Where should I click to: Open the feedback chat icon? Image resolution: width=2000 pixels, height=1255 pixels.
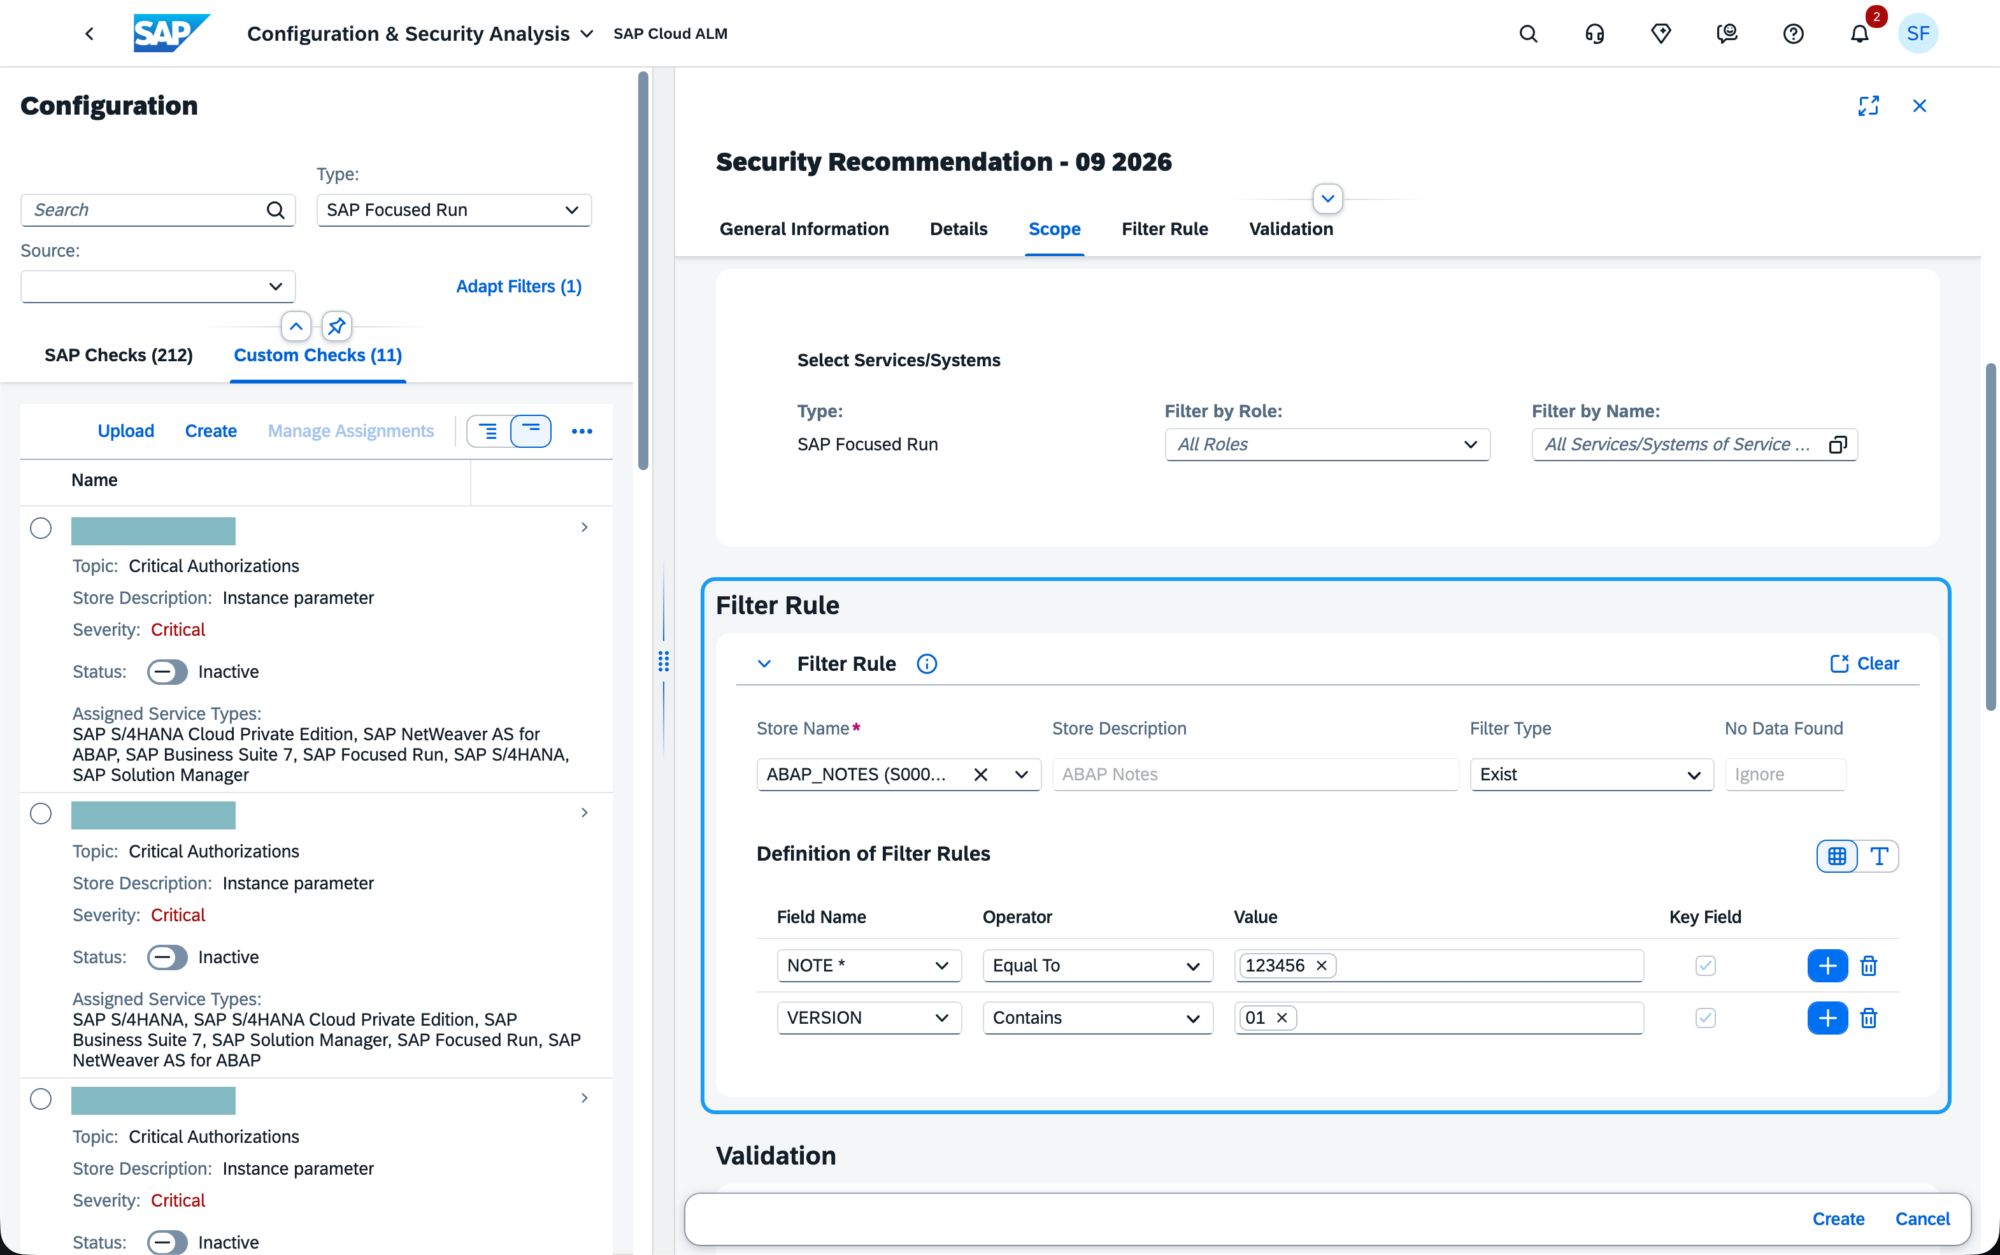[1727, 34]
